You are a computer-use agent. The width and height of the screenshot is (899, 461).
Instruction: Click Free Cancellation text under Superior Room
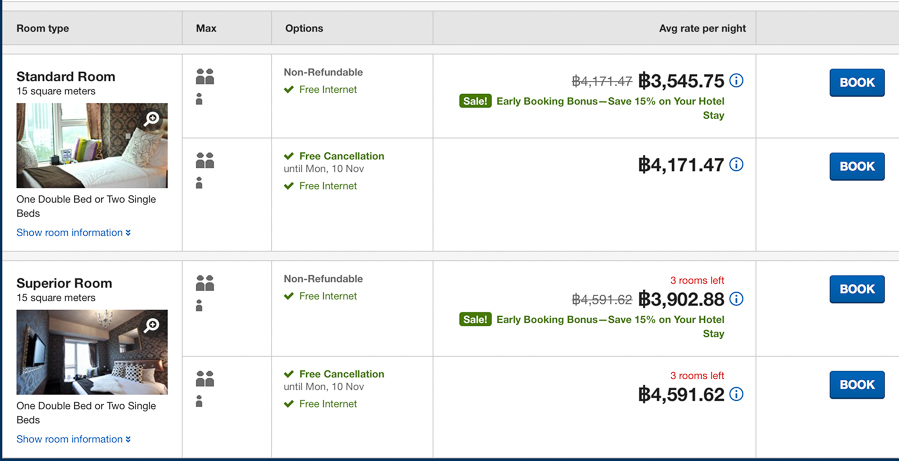point(342,374)
